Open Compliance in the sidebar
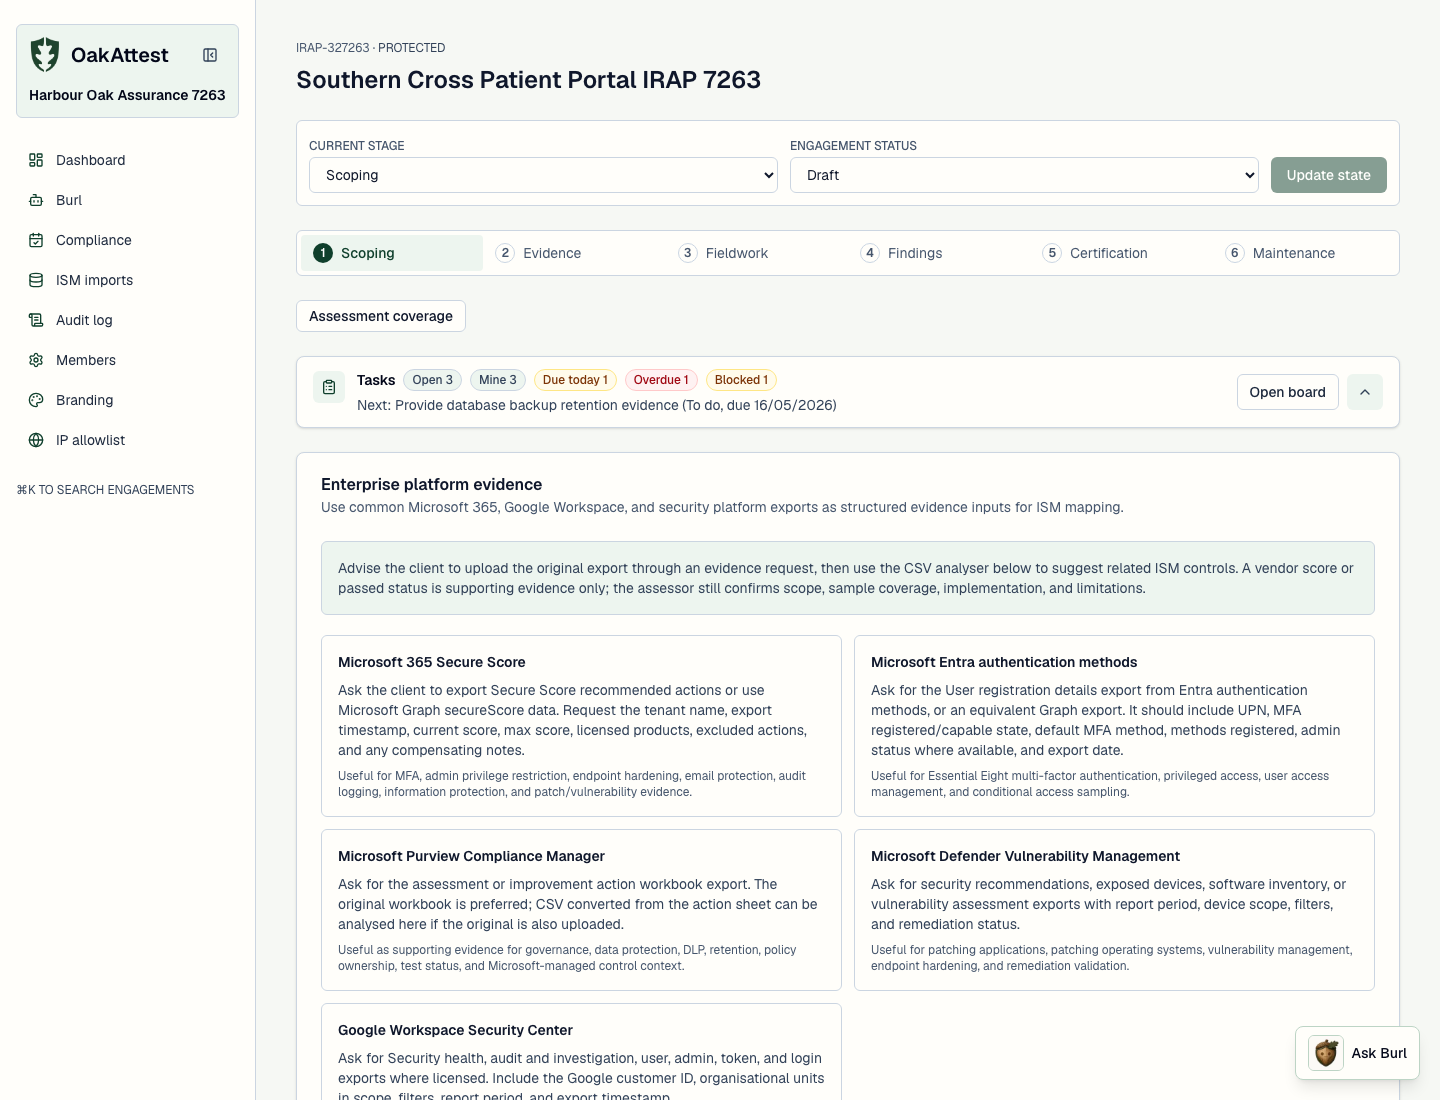1440x1100 pixels. tap(127, 240)
